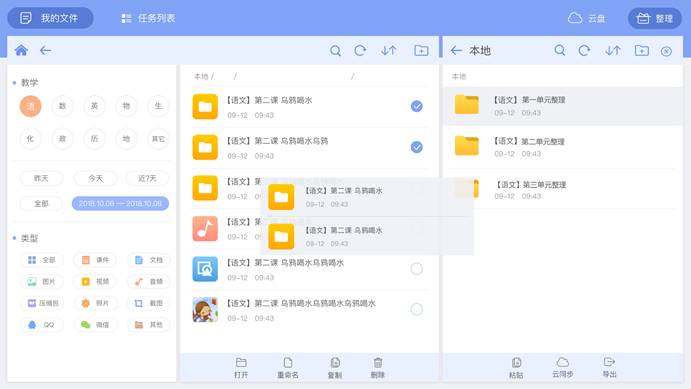The width and height of the screenshot is (691, 389).
Task: Add new folder in 本地 right pane
Action: click(x=642, y=51)
